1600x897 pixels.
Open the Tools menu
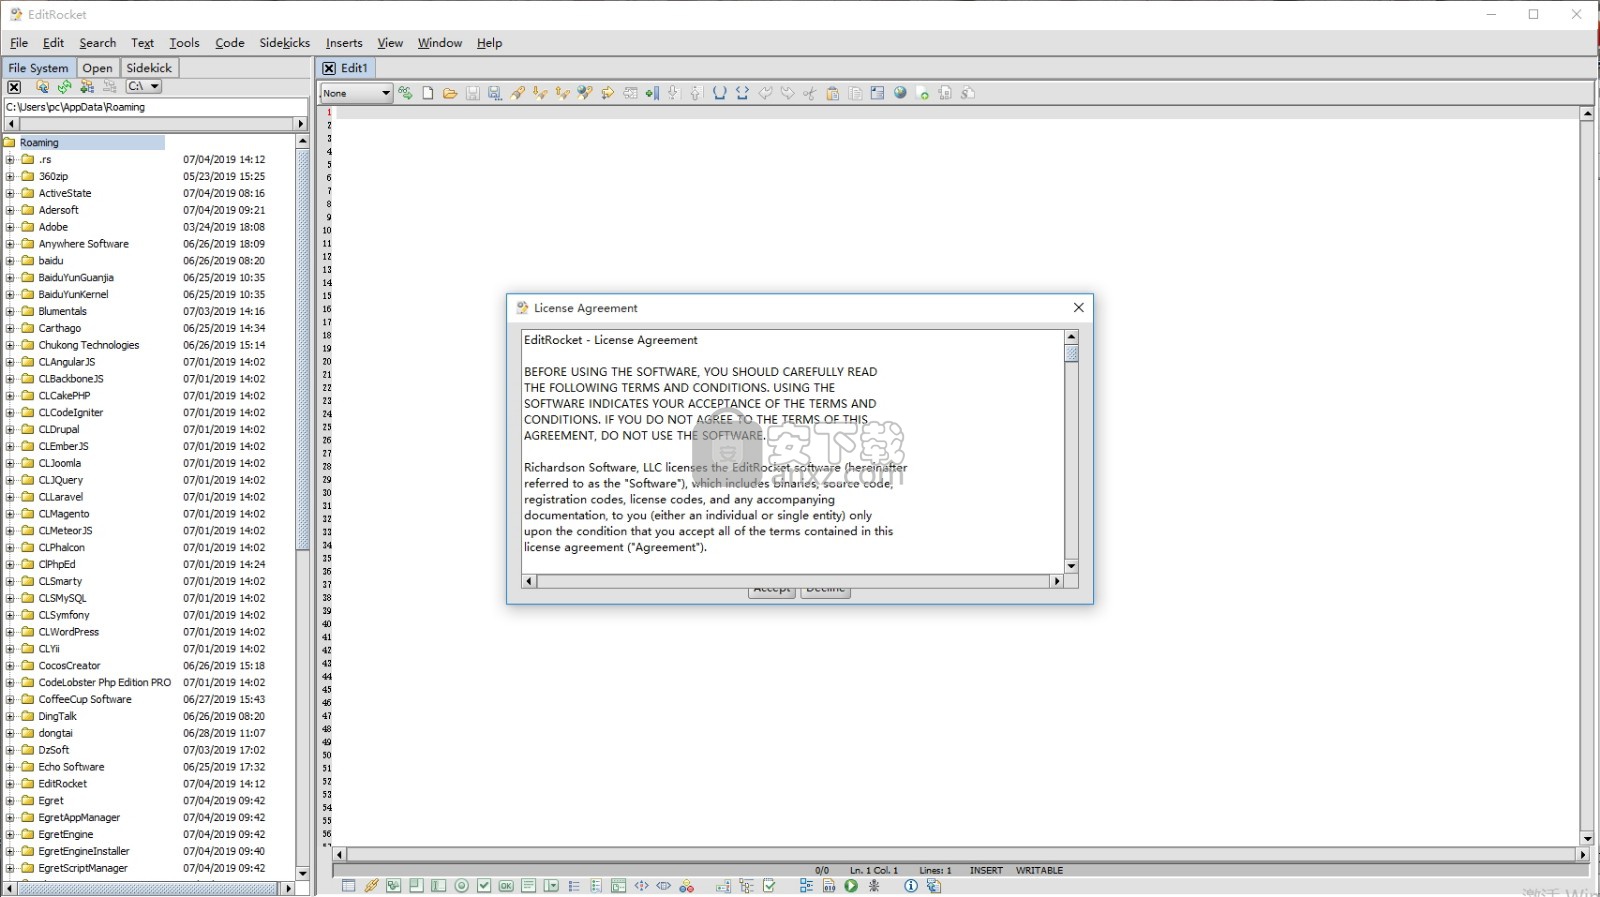[184, 43]
